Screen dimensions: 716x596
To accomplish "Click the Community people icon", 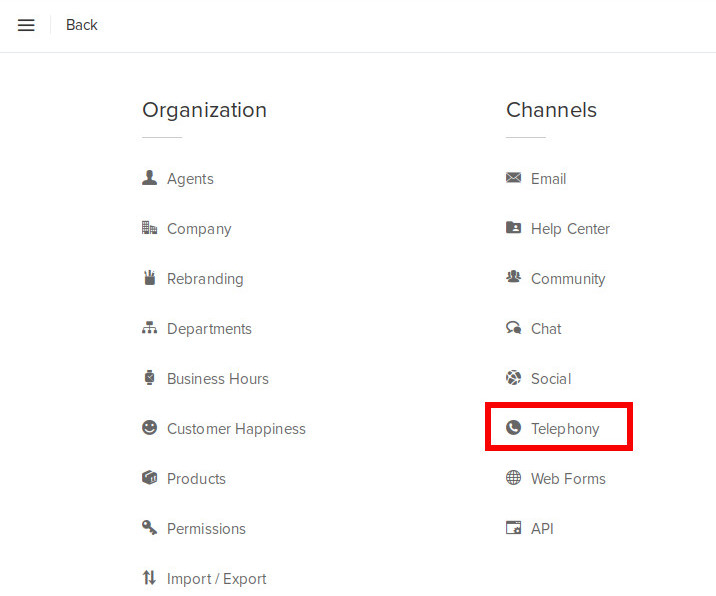I will [514, 278].
